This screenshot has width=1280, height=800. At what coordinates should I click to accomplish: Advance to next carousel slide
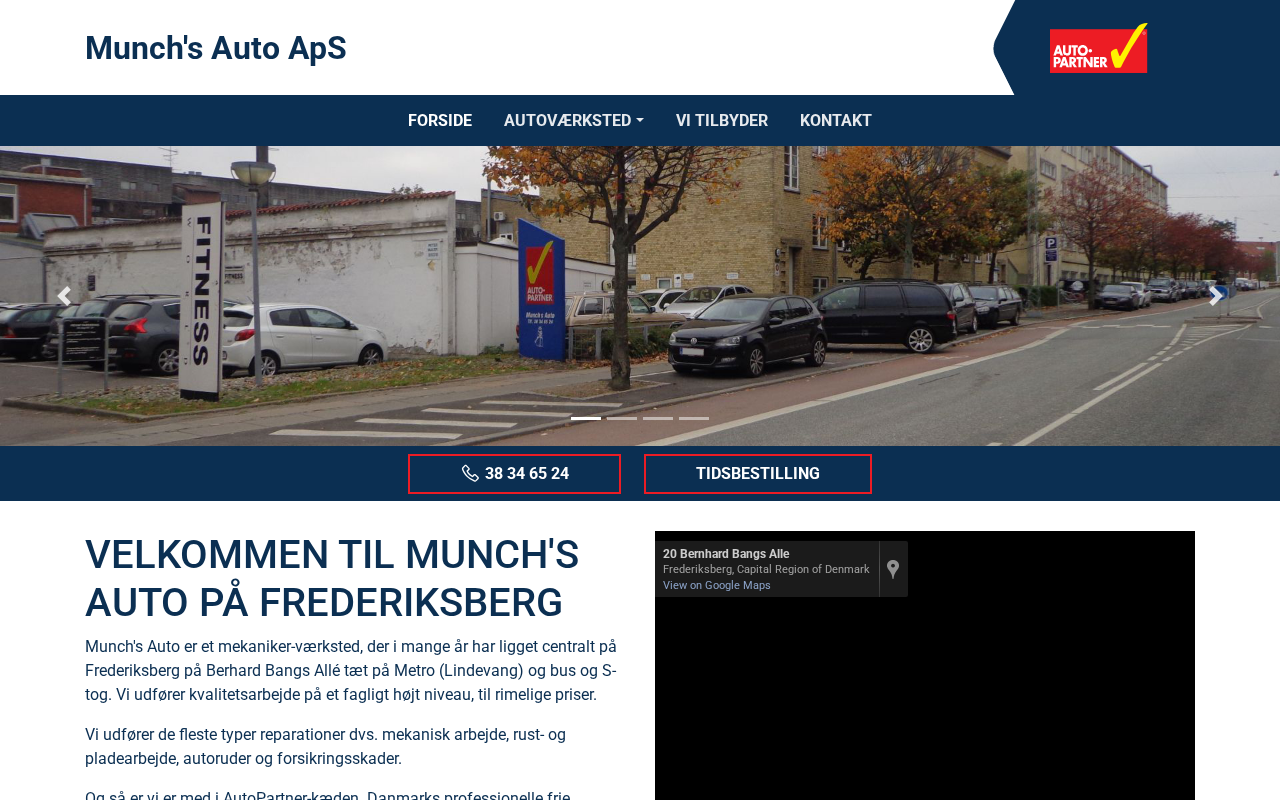pos(1216,296)
